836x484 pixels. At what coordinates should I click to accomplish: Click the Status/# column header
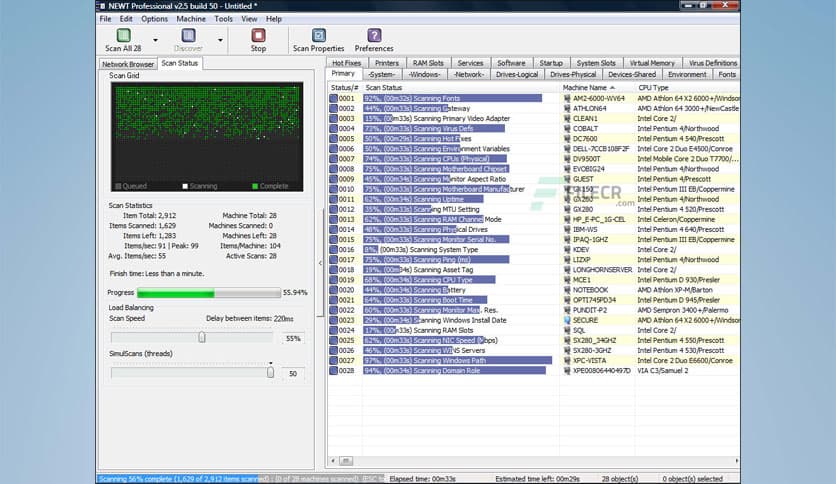tap(344, 87)
